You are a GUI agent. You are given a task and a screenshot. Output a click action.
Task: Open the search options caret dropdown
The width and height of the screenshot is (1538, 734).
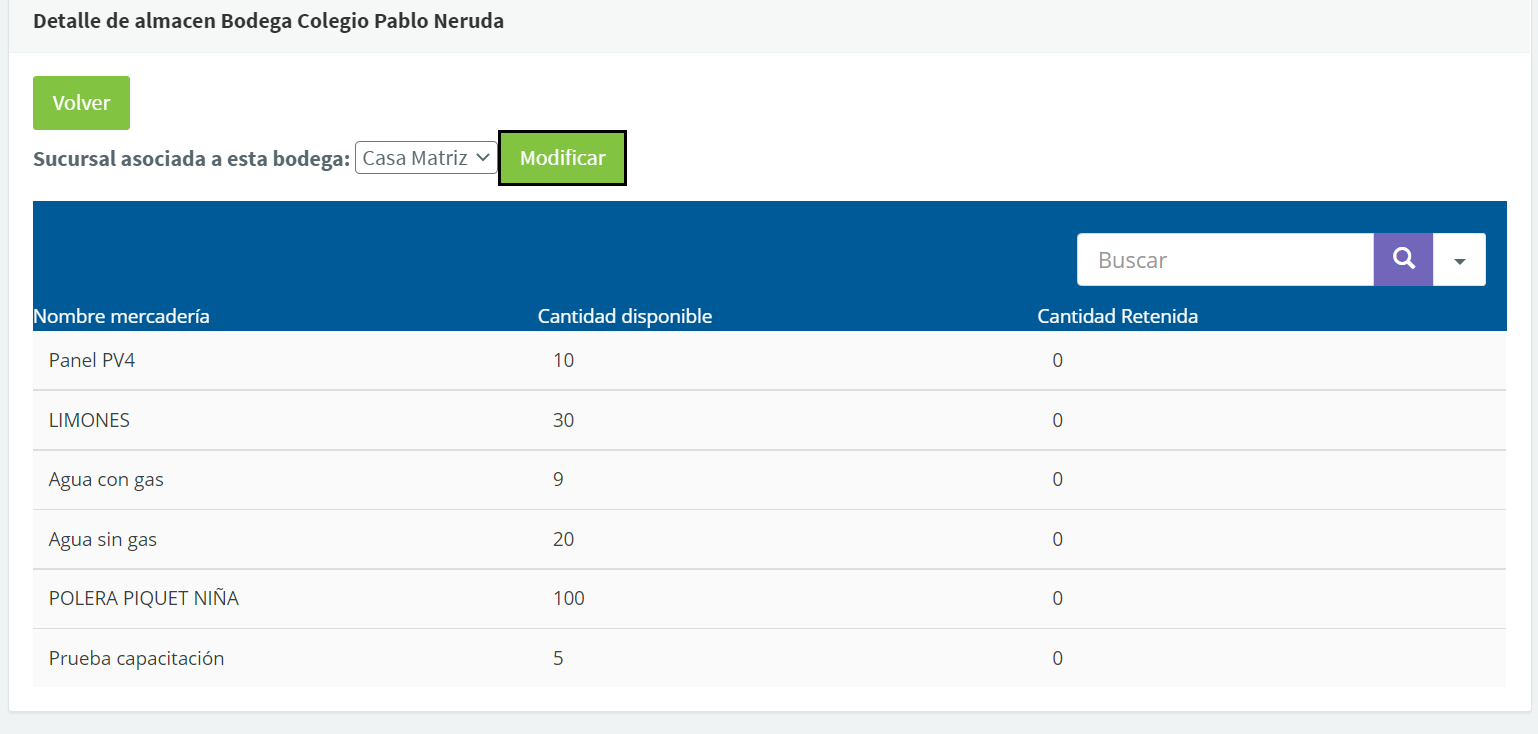pyautogui.click(x=1459, y=260)
